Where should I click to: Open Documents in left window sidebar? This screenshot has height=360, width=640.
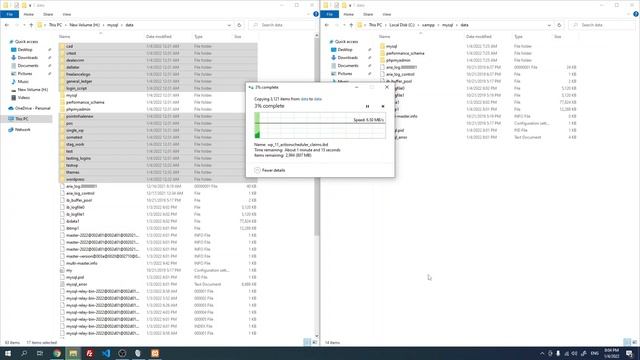(28, 65)
